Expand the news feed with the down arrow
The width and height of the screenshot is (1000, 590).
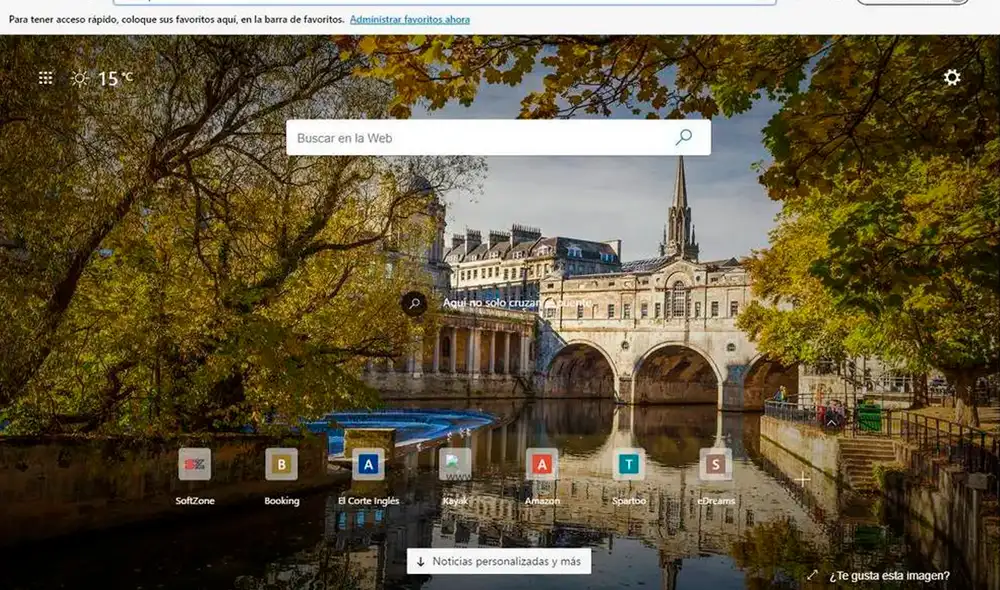coord(421,561)
